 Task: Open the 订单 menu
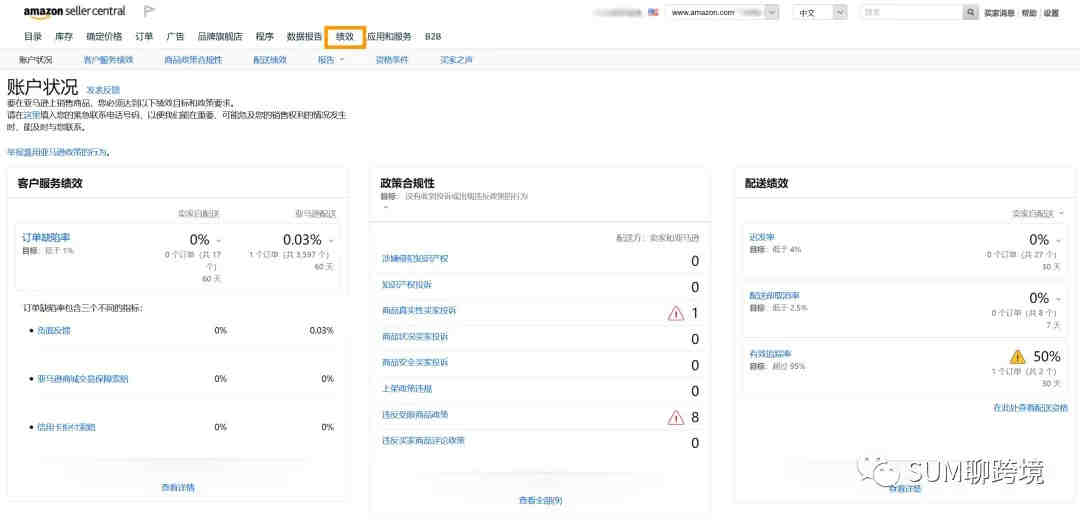(145, 37)
